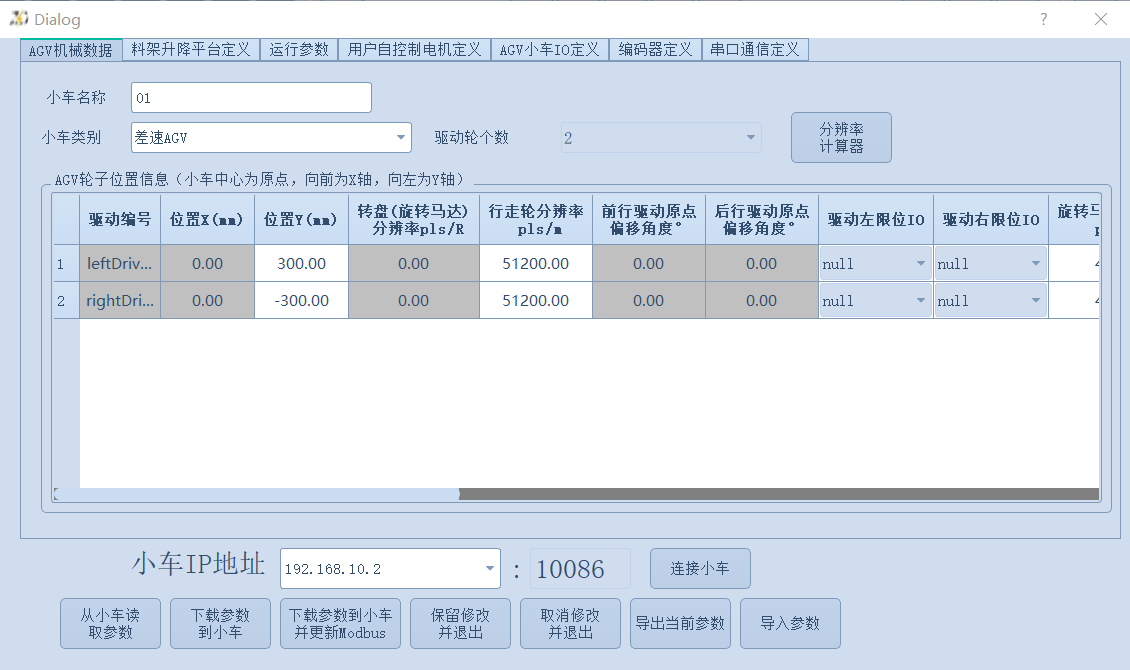Open the AGV小车IO定义 tab

(x=550, y=48)
